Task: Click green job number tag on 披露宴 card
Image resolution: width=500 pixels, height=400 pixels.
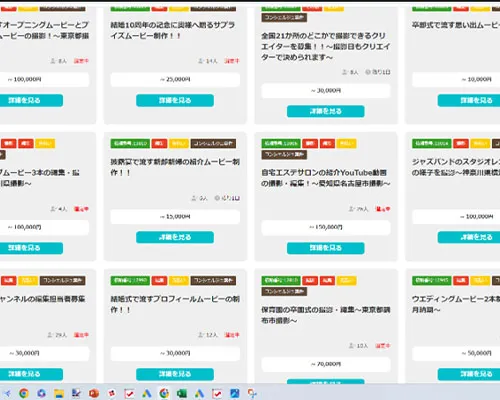Action: (130, 144)
